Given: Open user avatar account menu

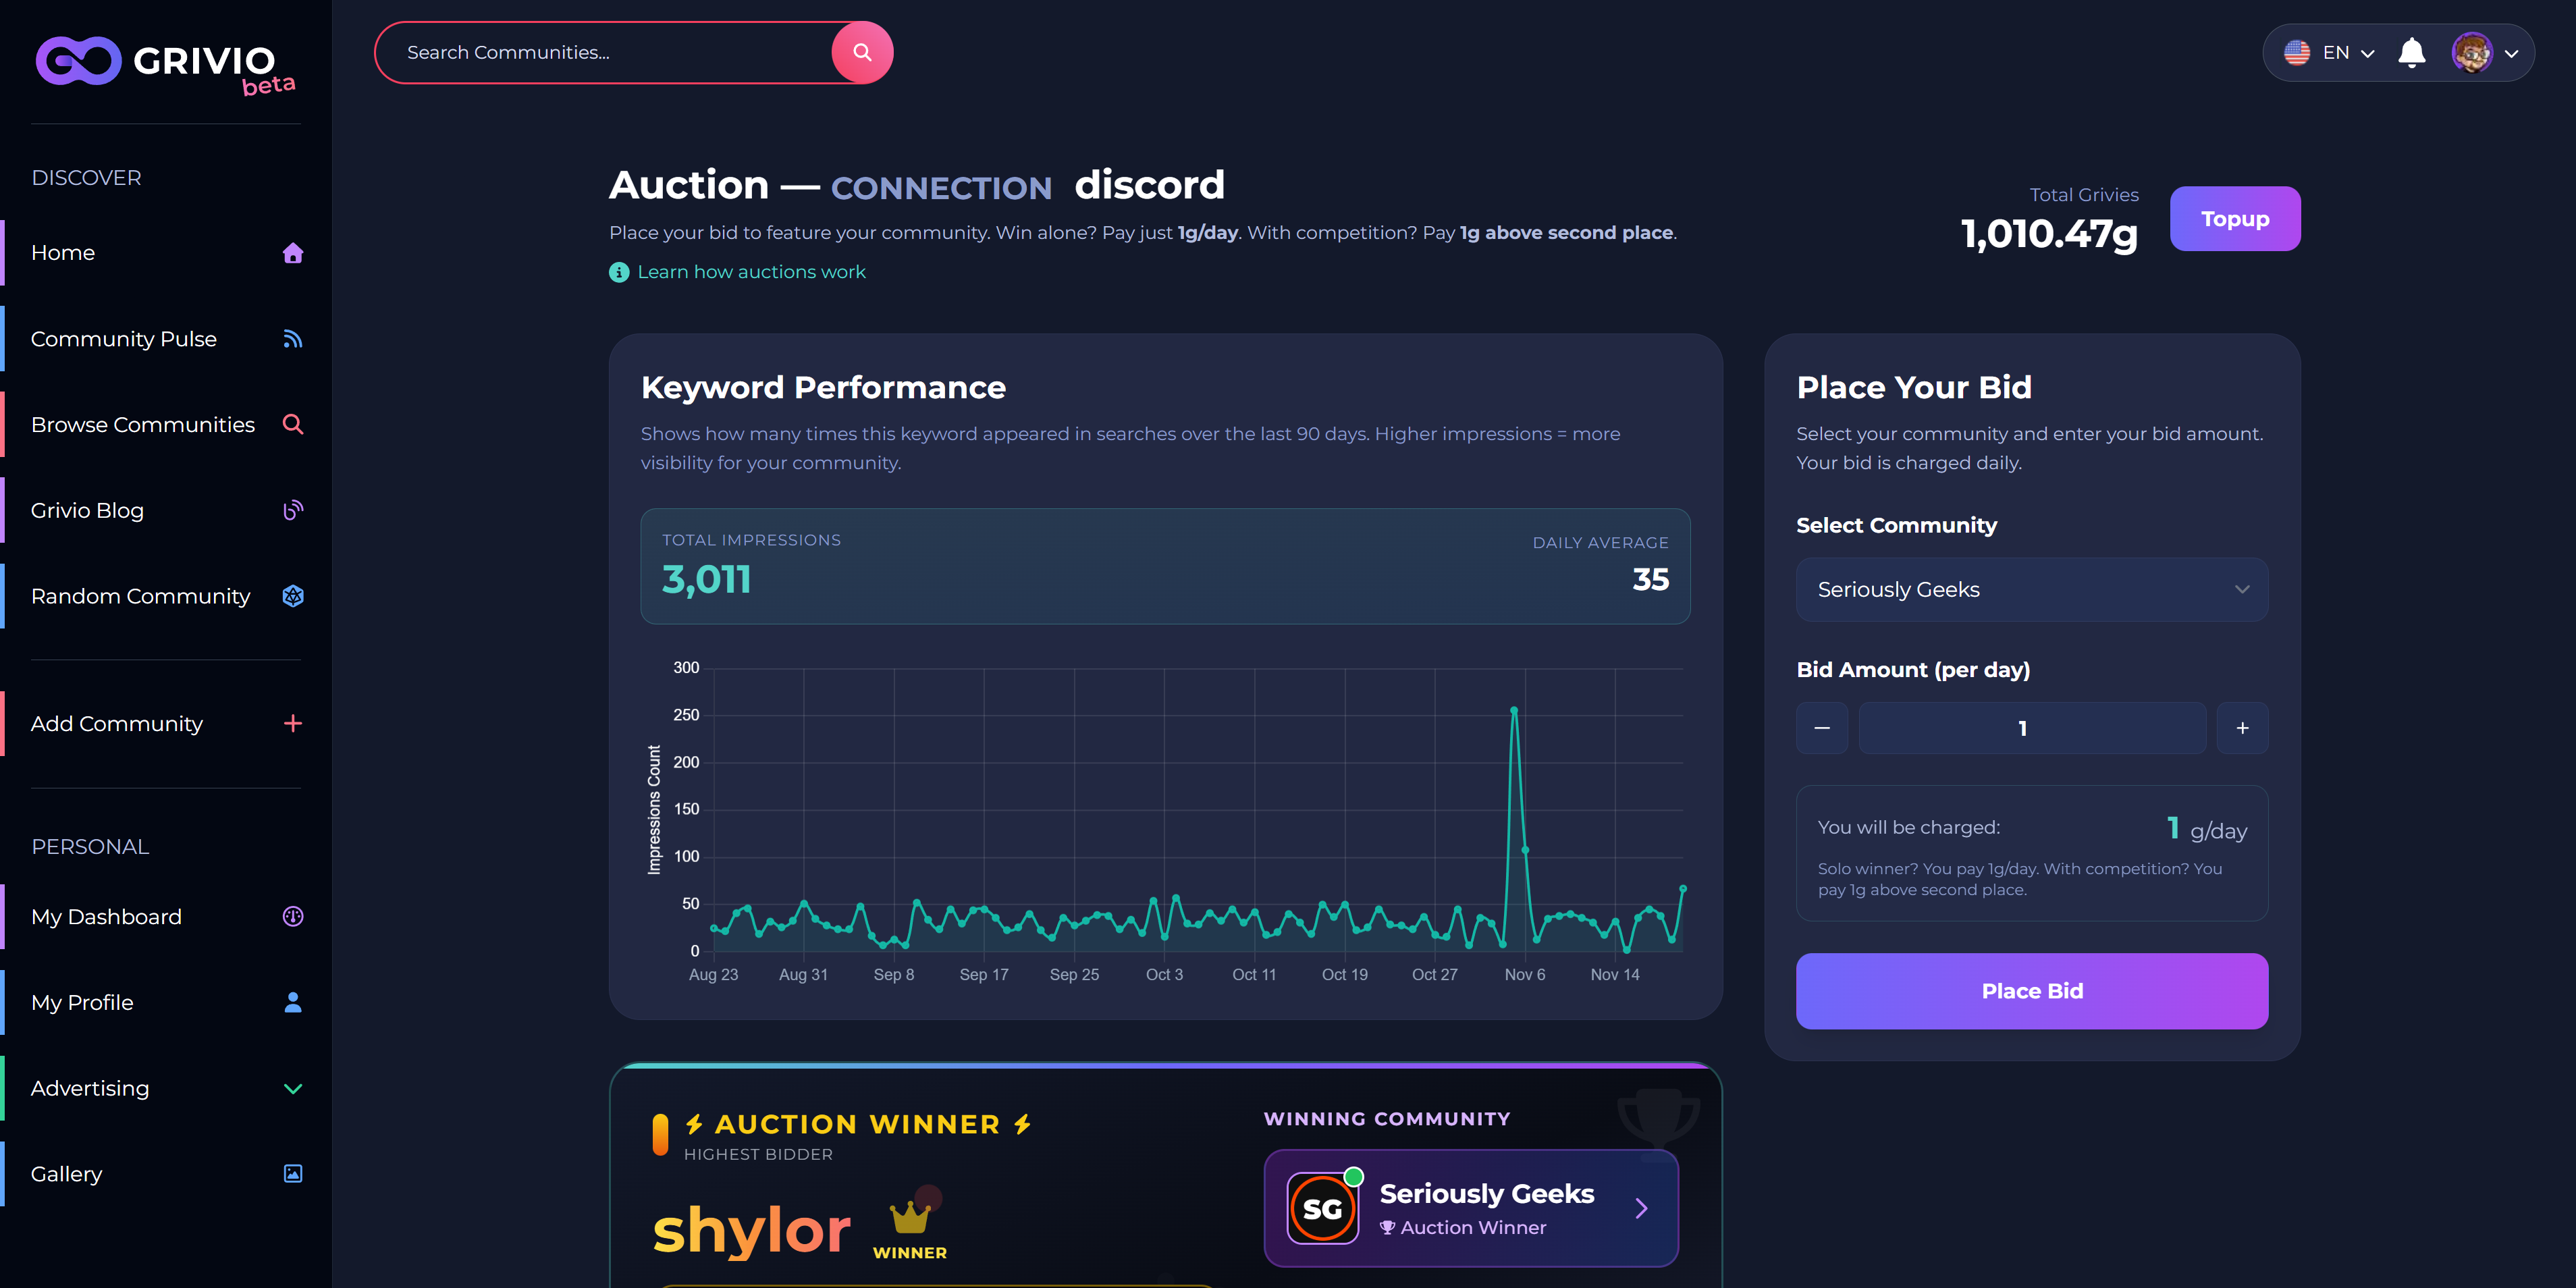Looking at the screenshot, I should tap(2483, 52).
